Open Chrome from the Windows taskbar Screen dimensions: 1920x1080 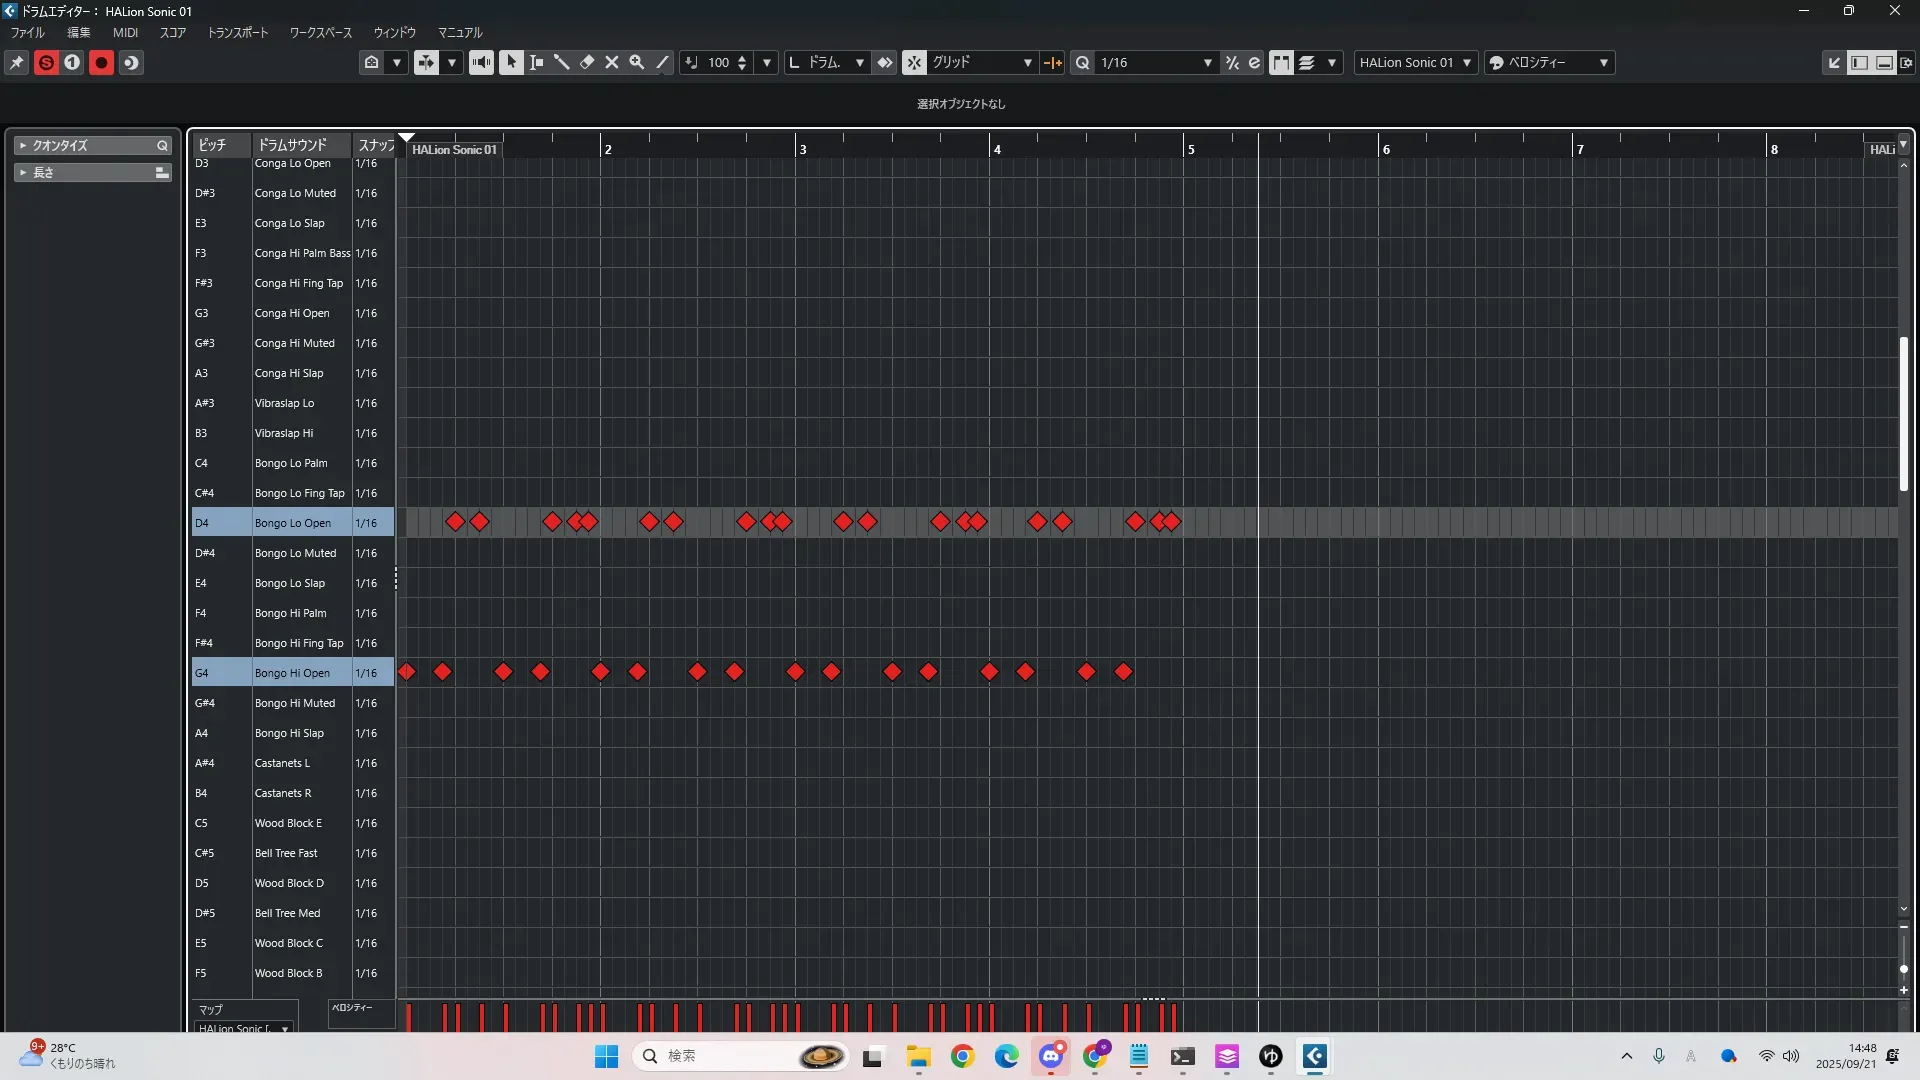click(962, 1056)
